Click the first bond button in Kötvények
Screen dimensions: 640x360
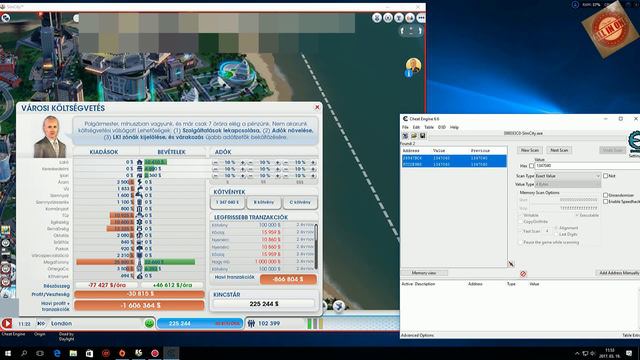227,202
